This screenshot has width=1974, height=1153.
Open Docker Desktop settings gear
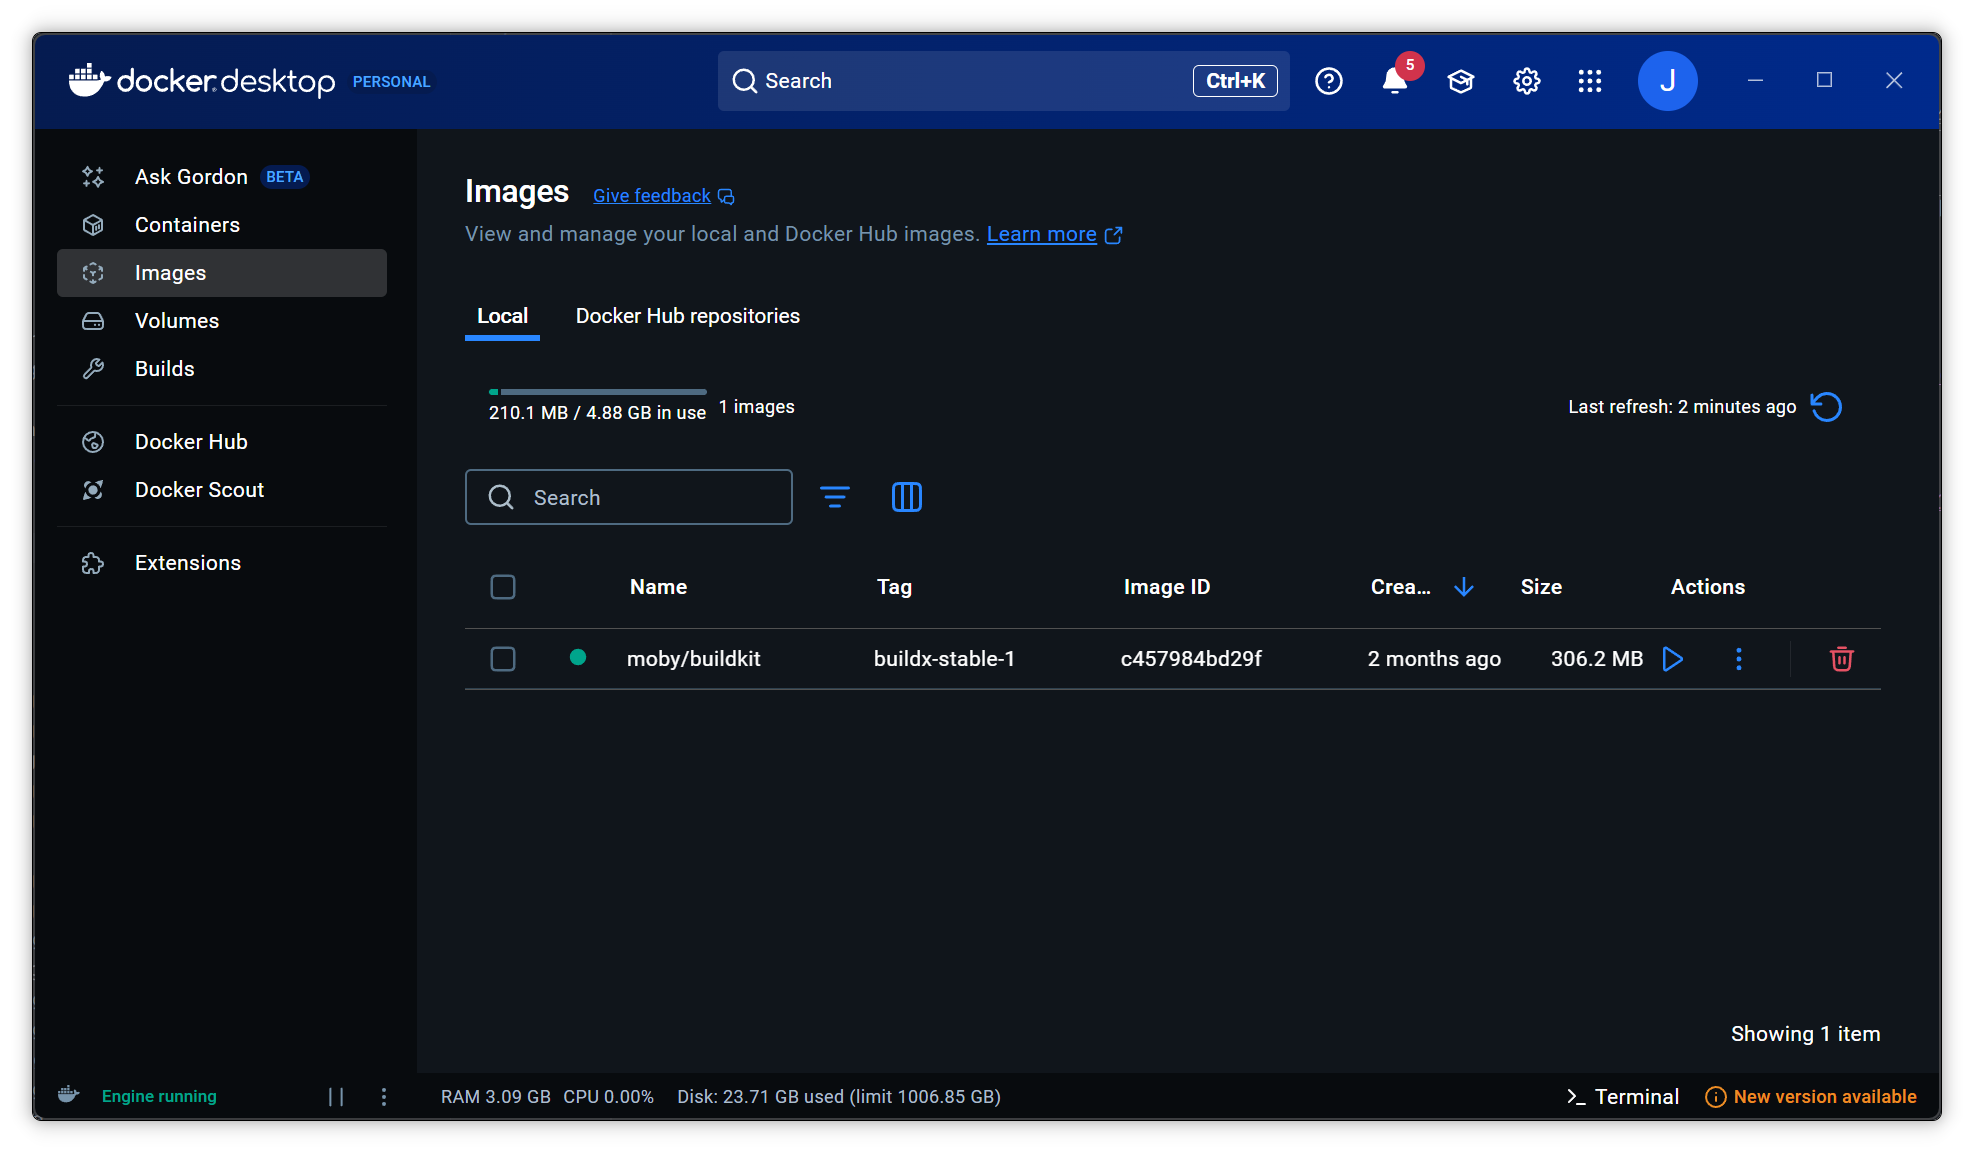click(1526, 81)
